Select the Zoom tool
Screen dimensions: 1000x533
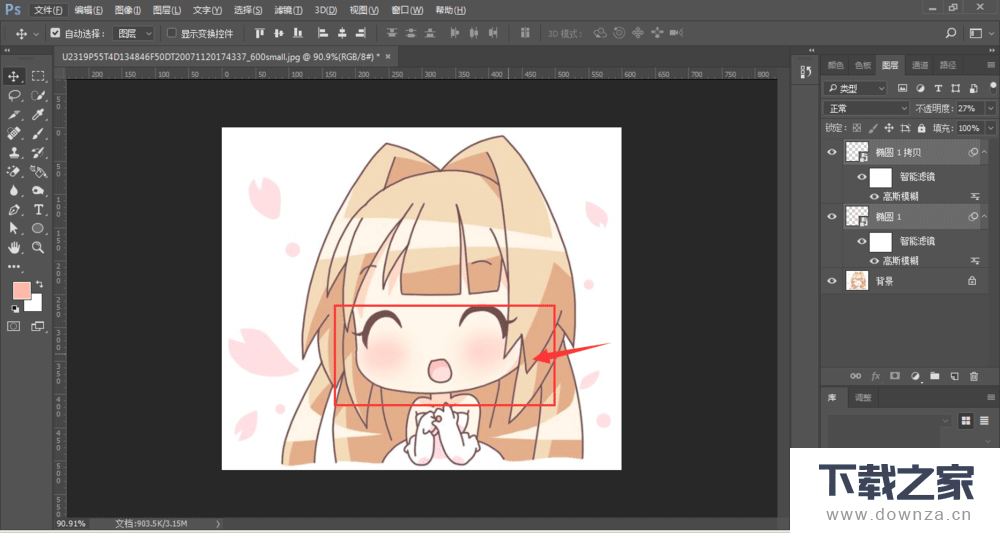[x=38, y=247]
